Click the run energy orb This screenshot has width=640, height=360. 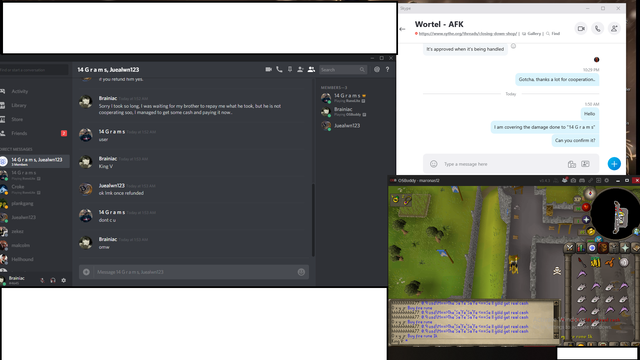[x=591, y=231]
